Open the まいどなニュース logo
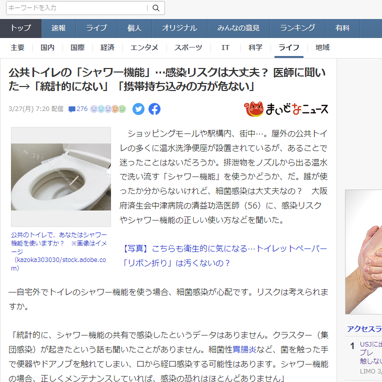 tap(286, 109)
